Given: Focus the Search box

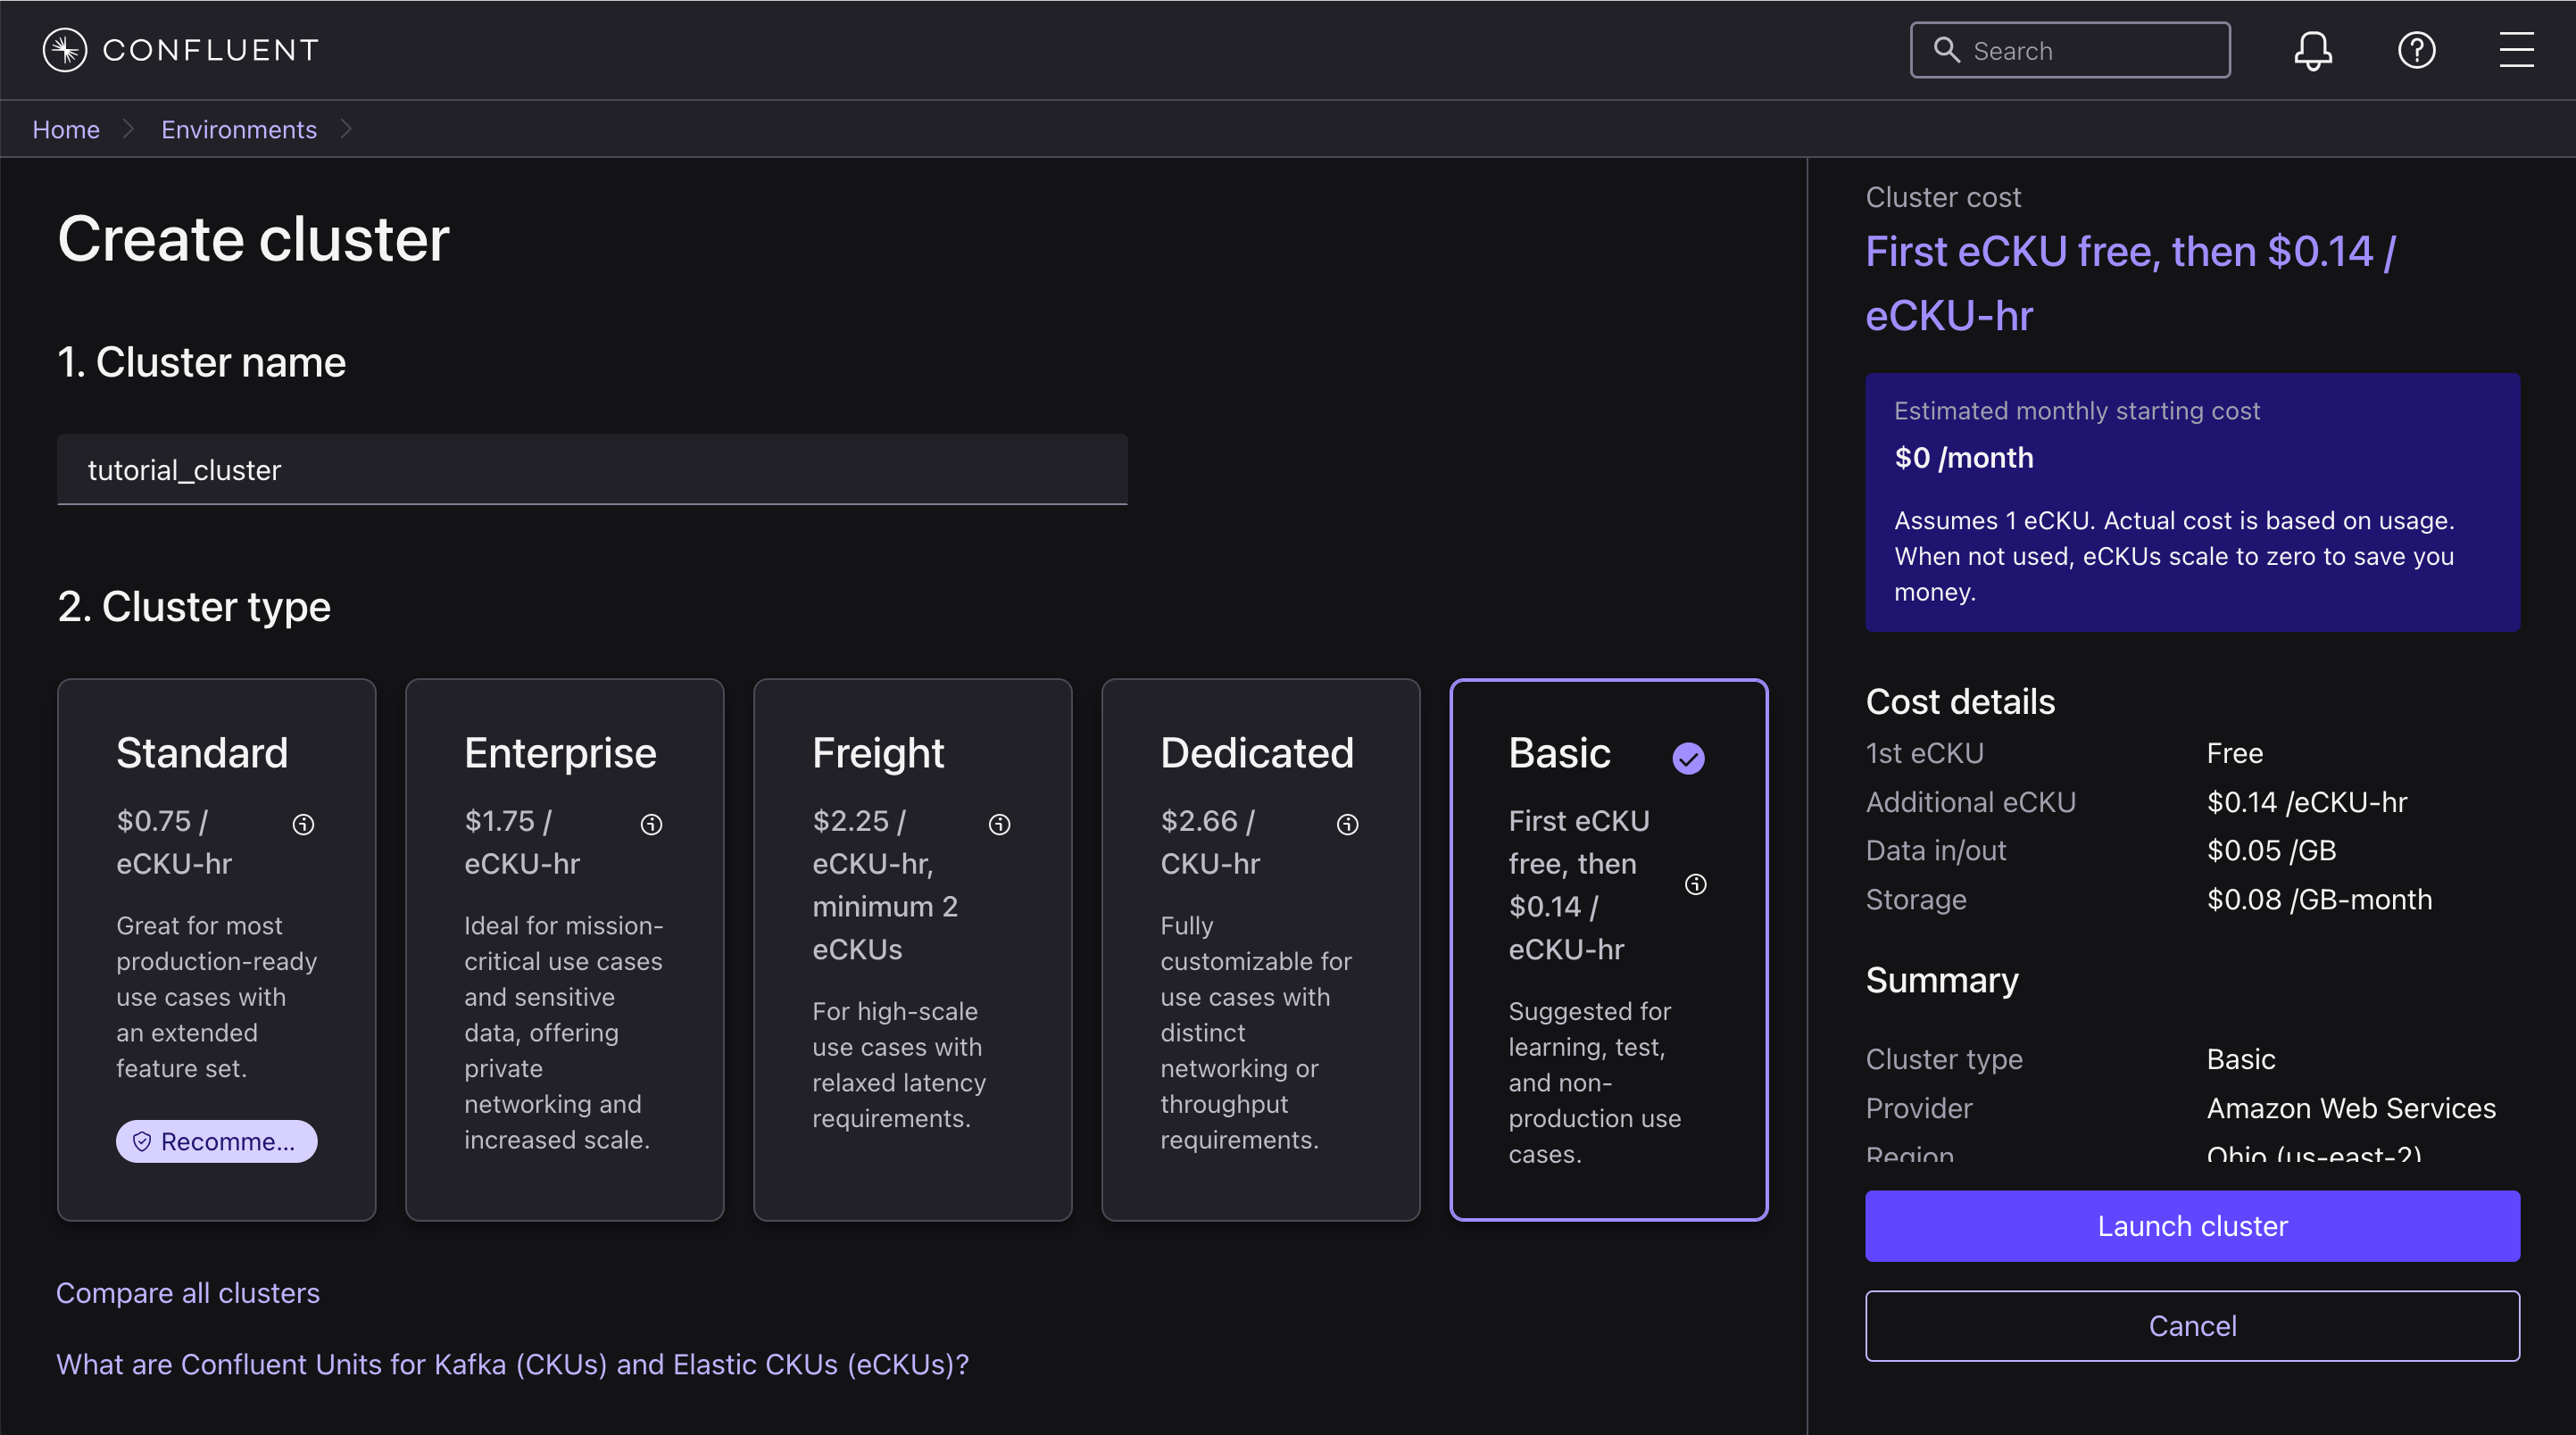Looking at the screenshot, I should click(2070, 50).
